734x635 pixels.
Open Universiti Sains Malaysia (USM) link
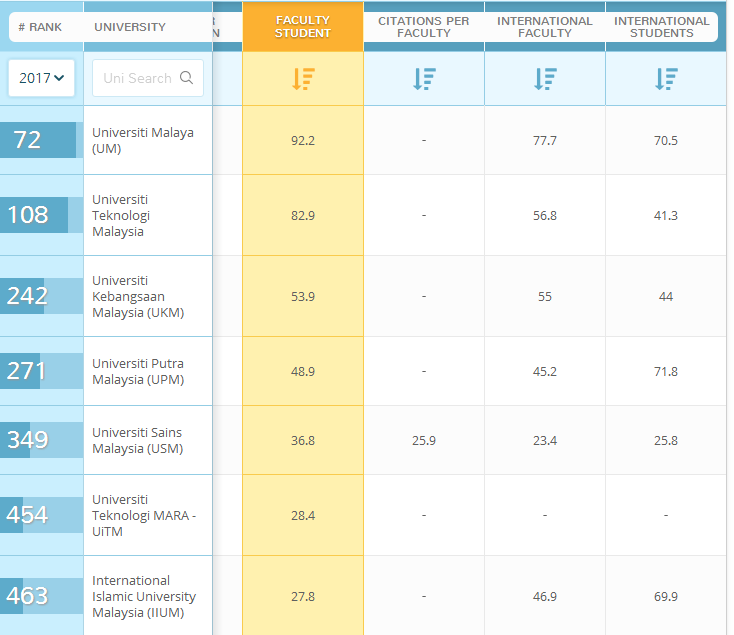tap(138, 440)
